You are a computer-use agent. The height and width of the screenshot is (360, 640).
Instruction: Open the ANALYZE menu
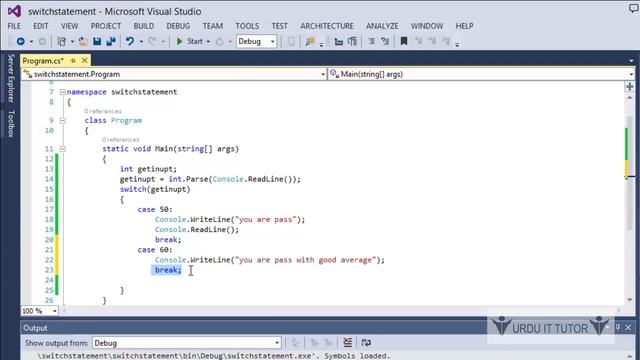[x=382, y=26]
